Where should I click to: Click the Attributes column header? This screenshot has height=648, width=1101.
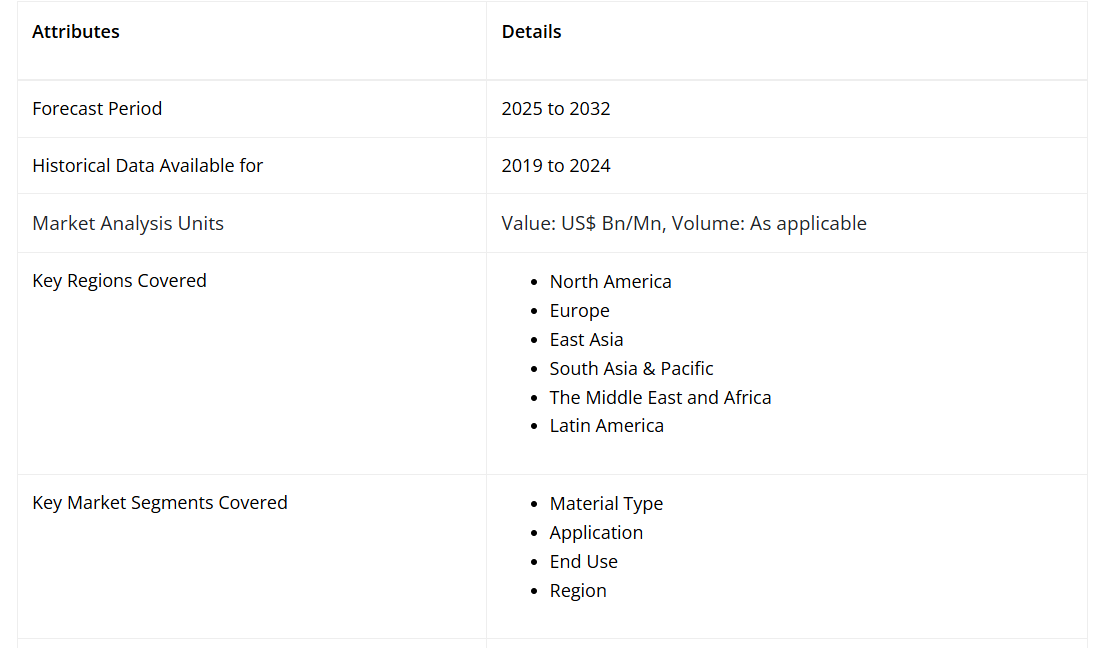[x=76, y=32]
